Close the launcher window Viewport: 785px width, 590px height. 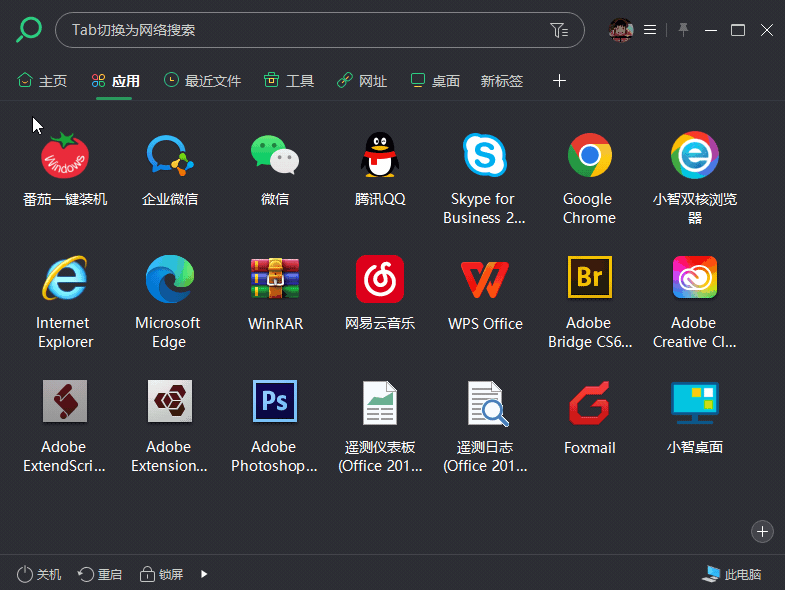coord(767,30)
